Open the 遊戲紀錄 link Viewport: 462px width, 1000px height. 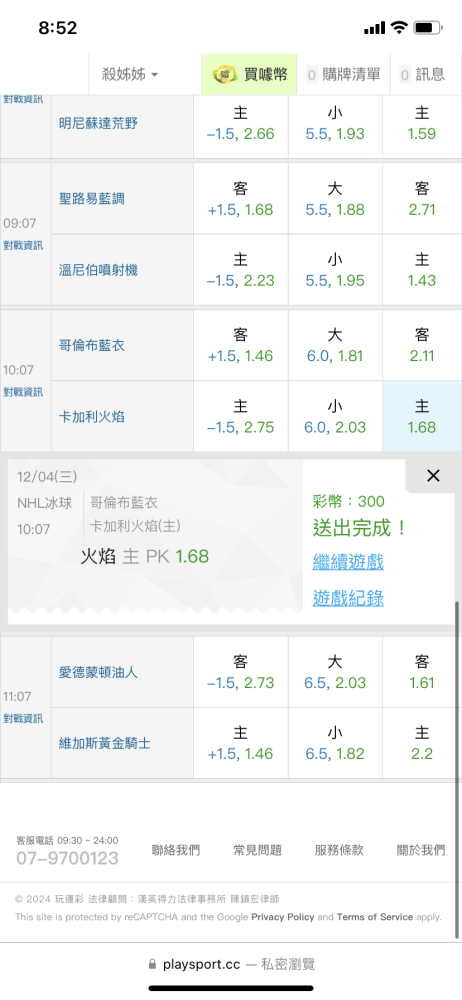pos(348,598)
